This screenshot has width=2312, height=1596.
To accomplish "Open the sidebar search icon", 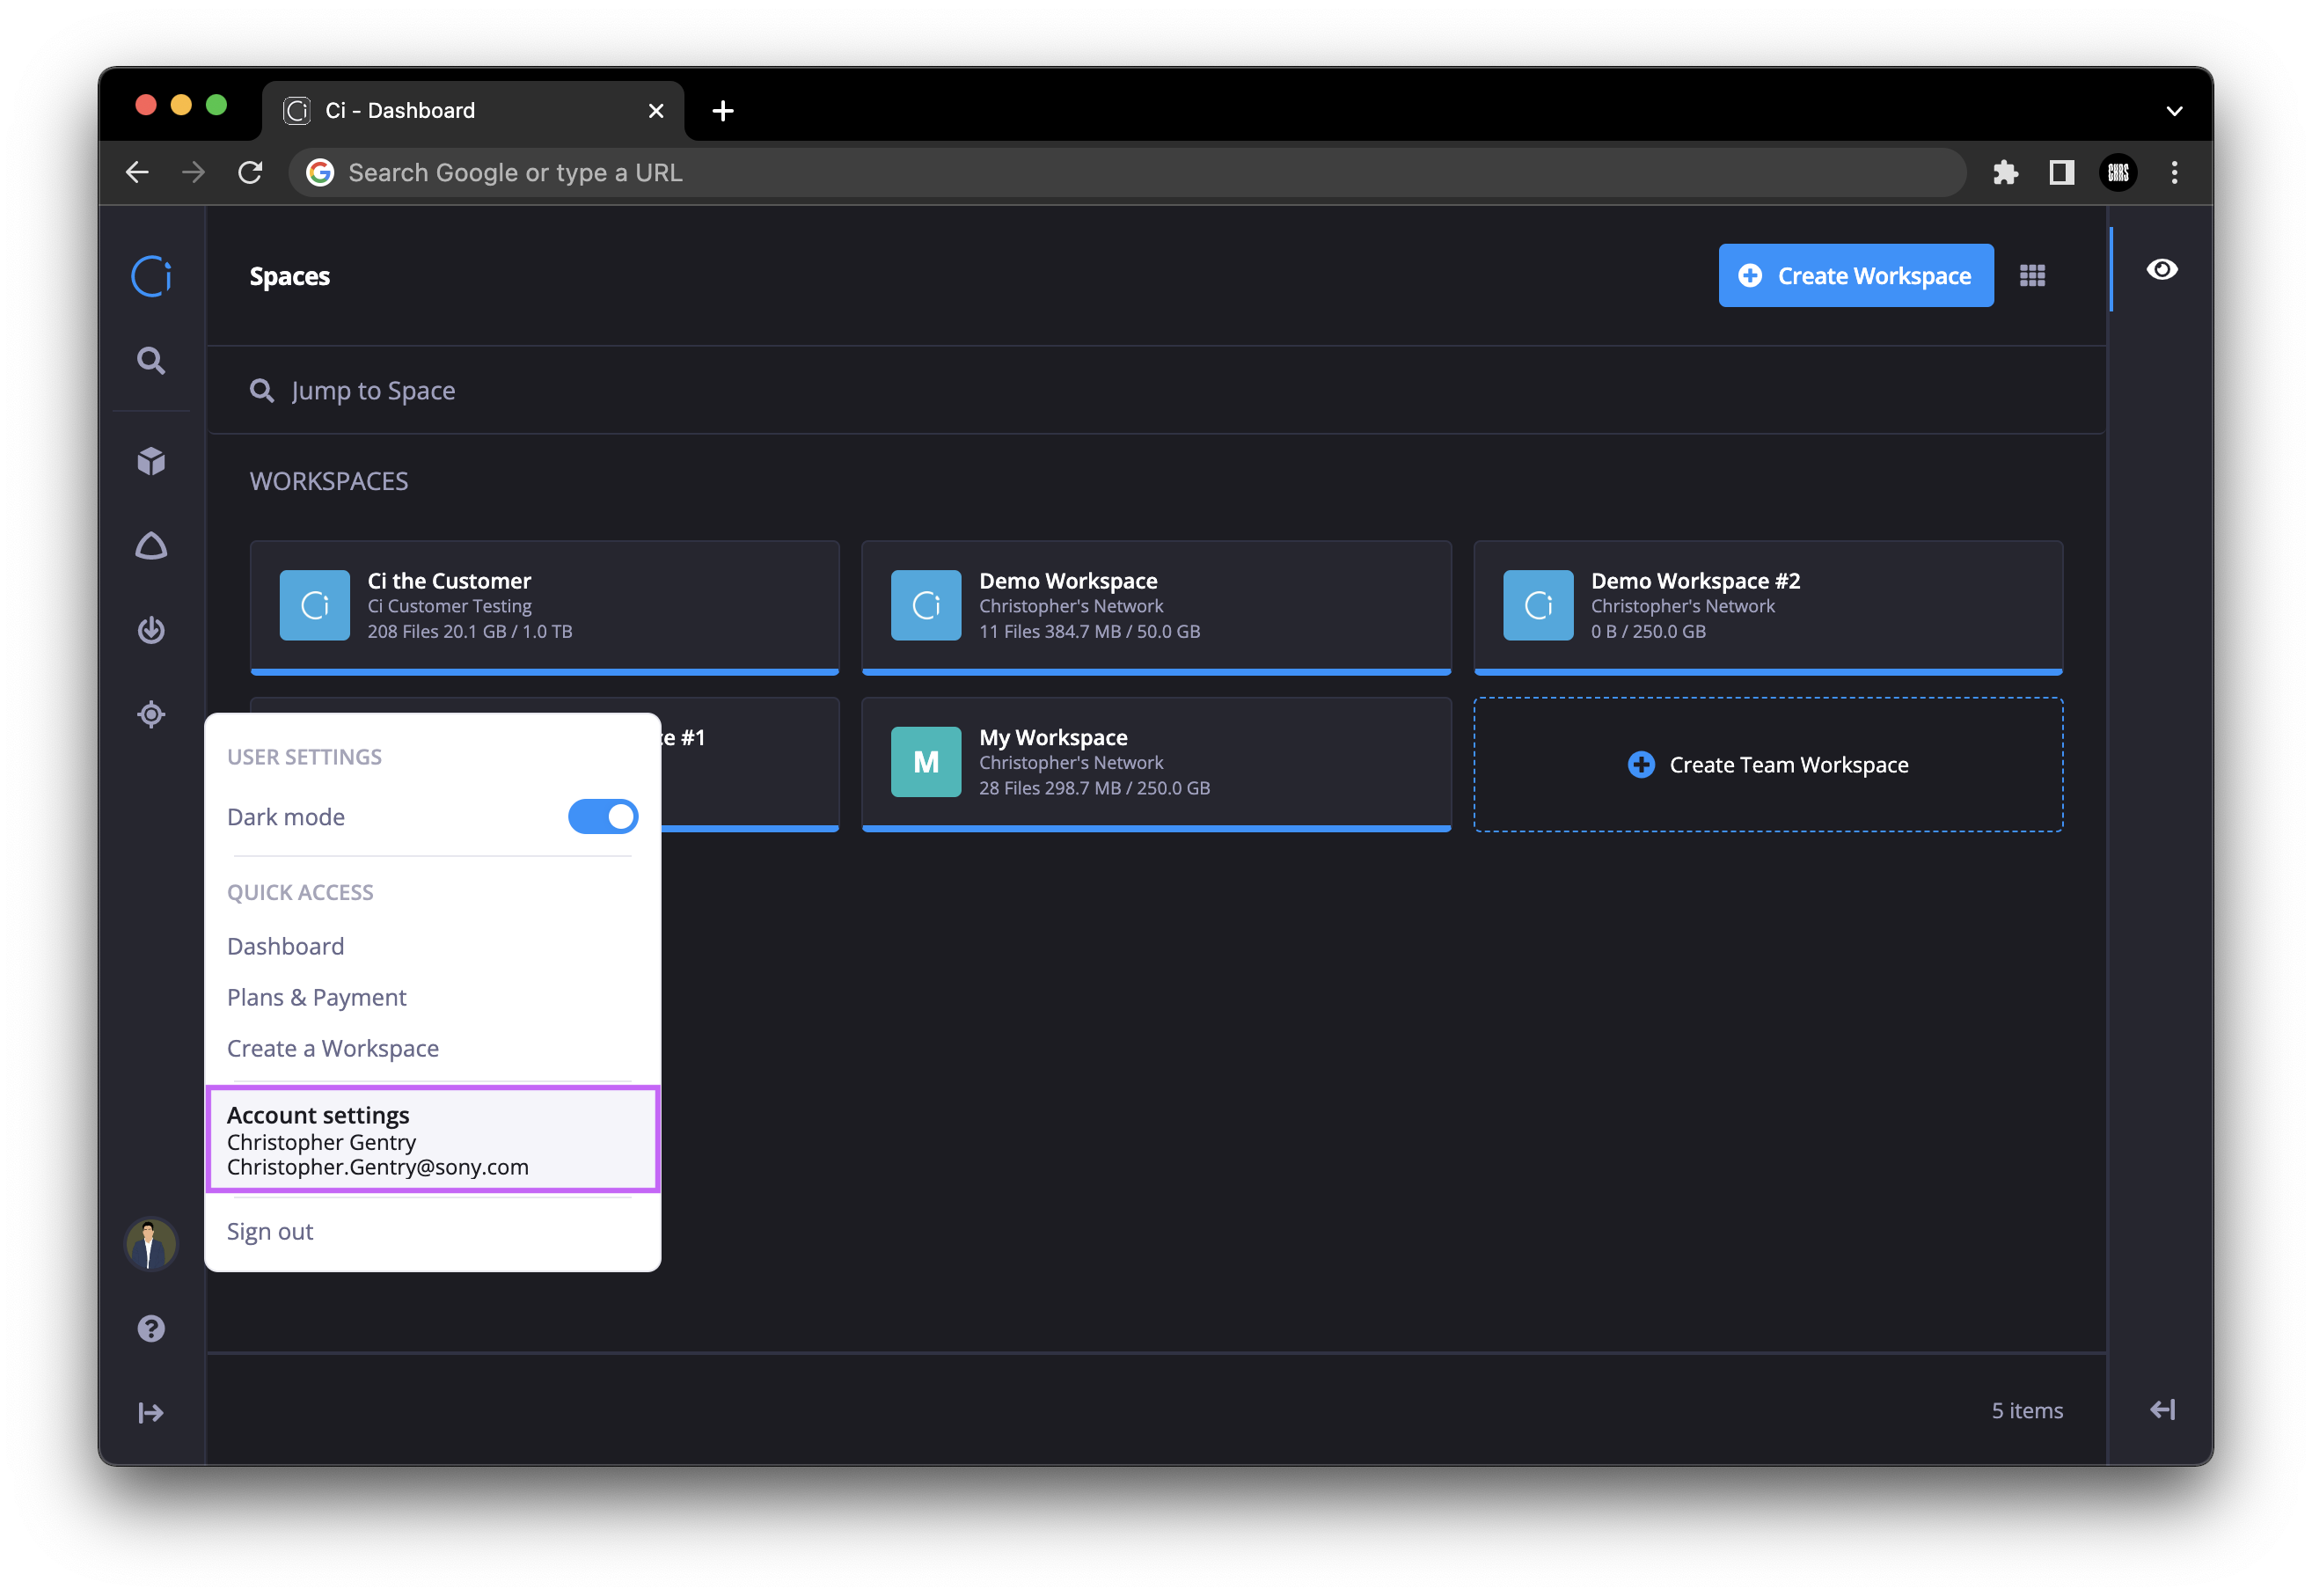I will [x=151, y=360].
